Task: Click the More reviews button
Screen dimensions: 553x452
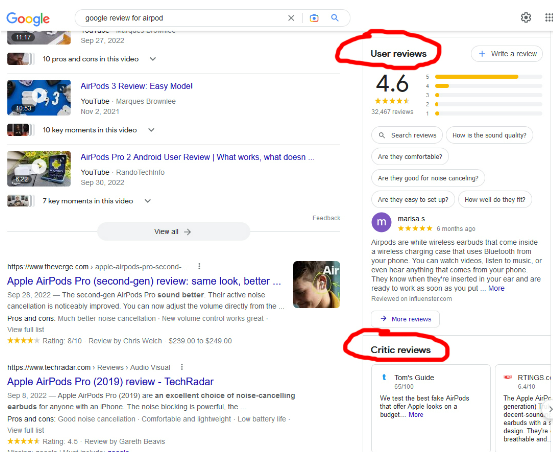Action: [x=405, y=319]
